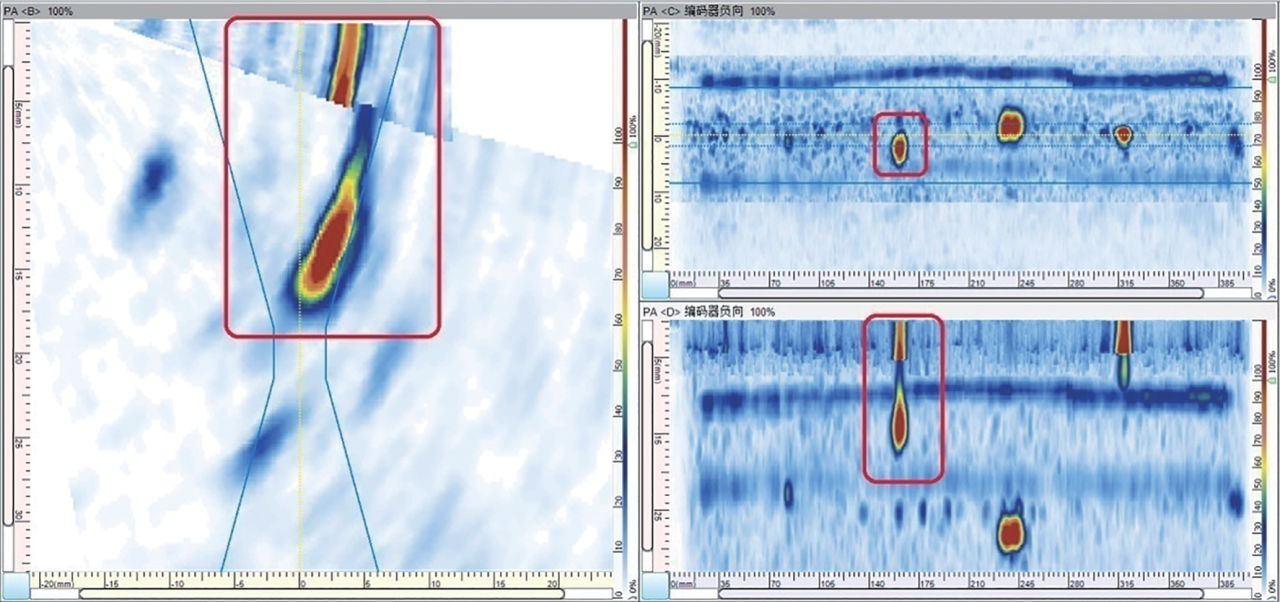Click the '-20(mm)' label on B view ruler

point(55,582)
